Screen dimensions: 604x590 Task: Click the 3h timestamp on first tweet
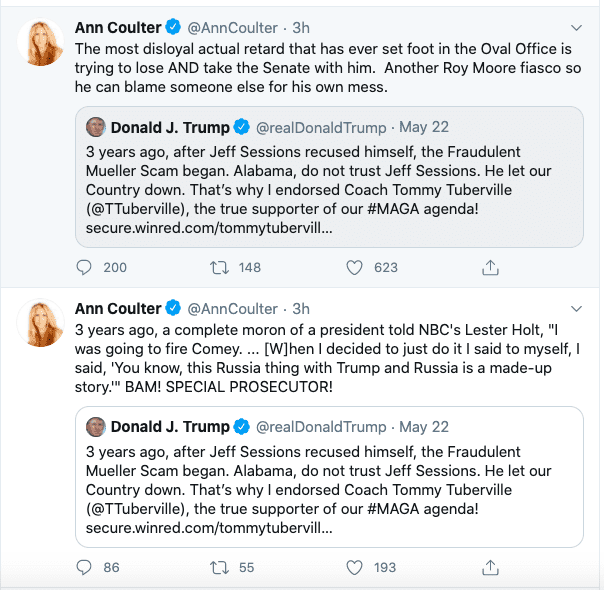tap(301, 28)
